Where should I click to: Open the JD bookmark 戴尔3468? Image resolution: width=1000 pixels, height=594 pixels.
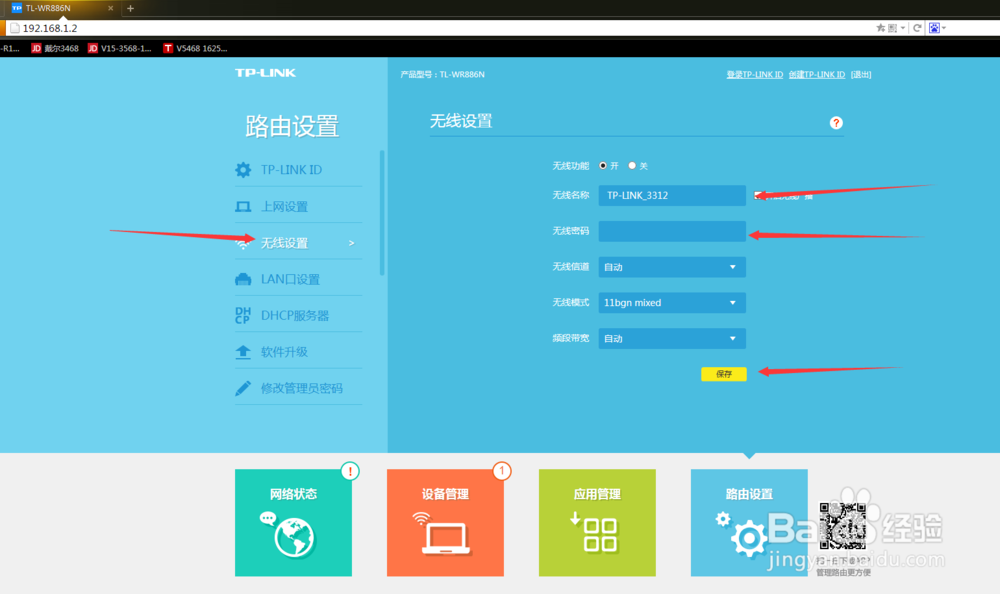coord(55,48)
